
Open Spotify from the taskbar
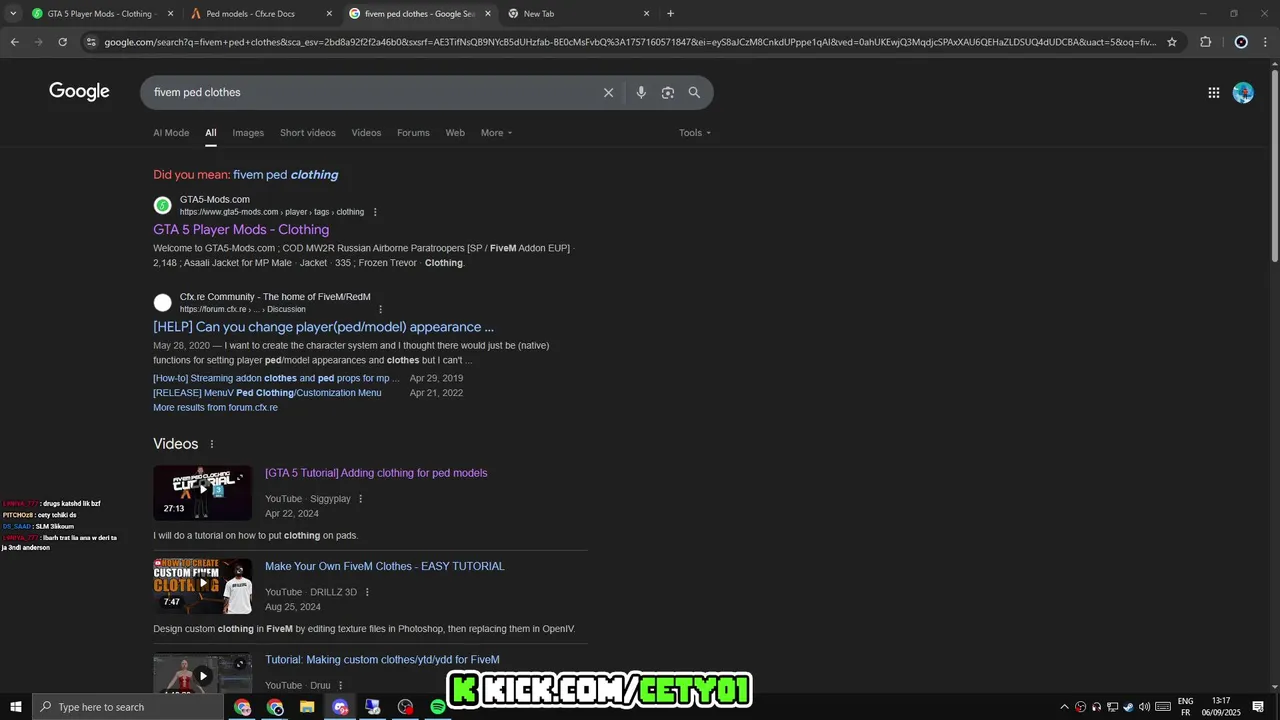point(437,707)
